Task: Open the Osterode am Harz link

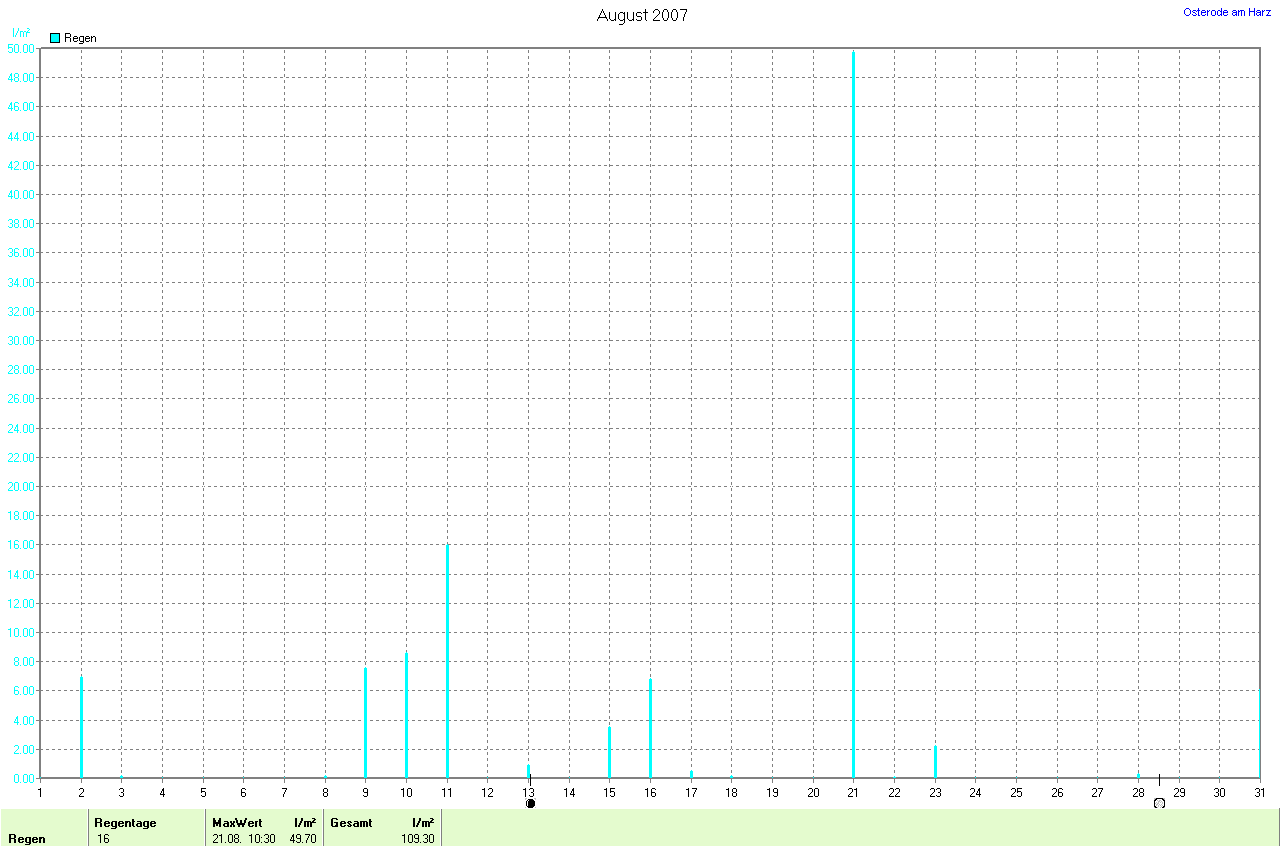Action: 1226,12
